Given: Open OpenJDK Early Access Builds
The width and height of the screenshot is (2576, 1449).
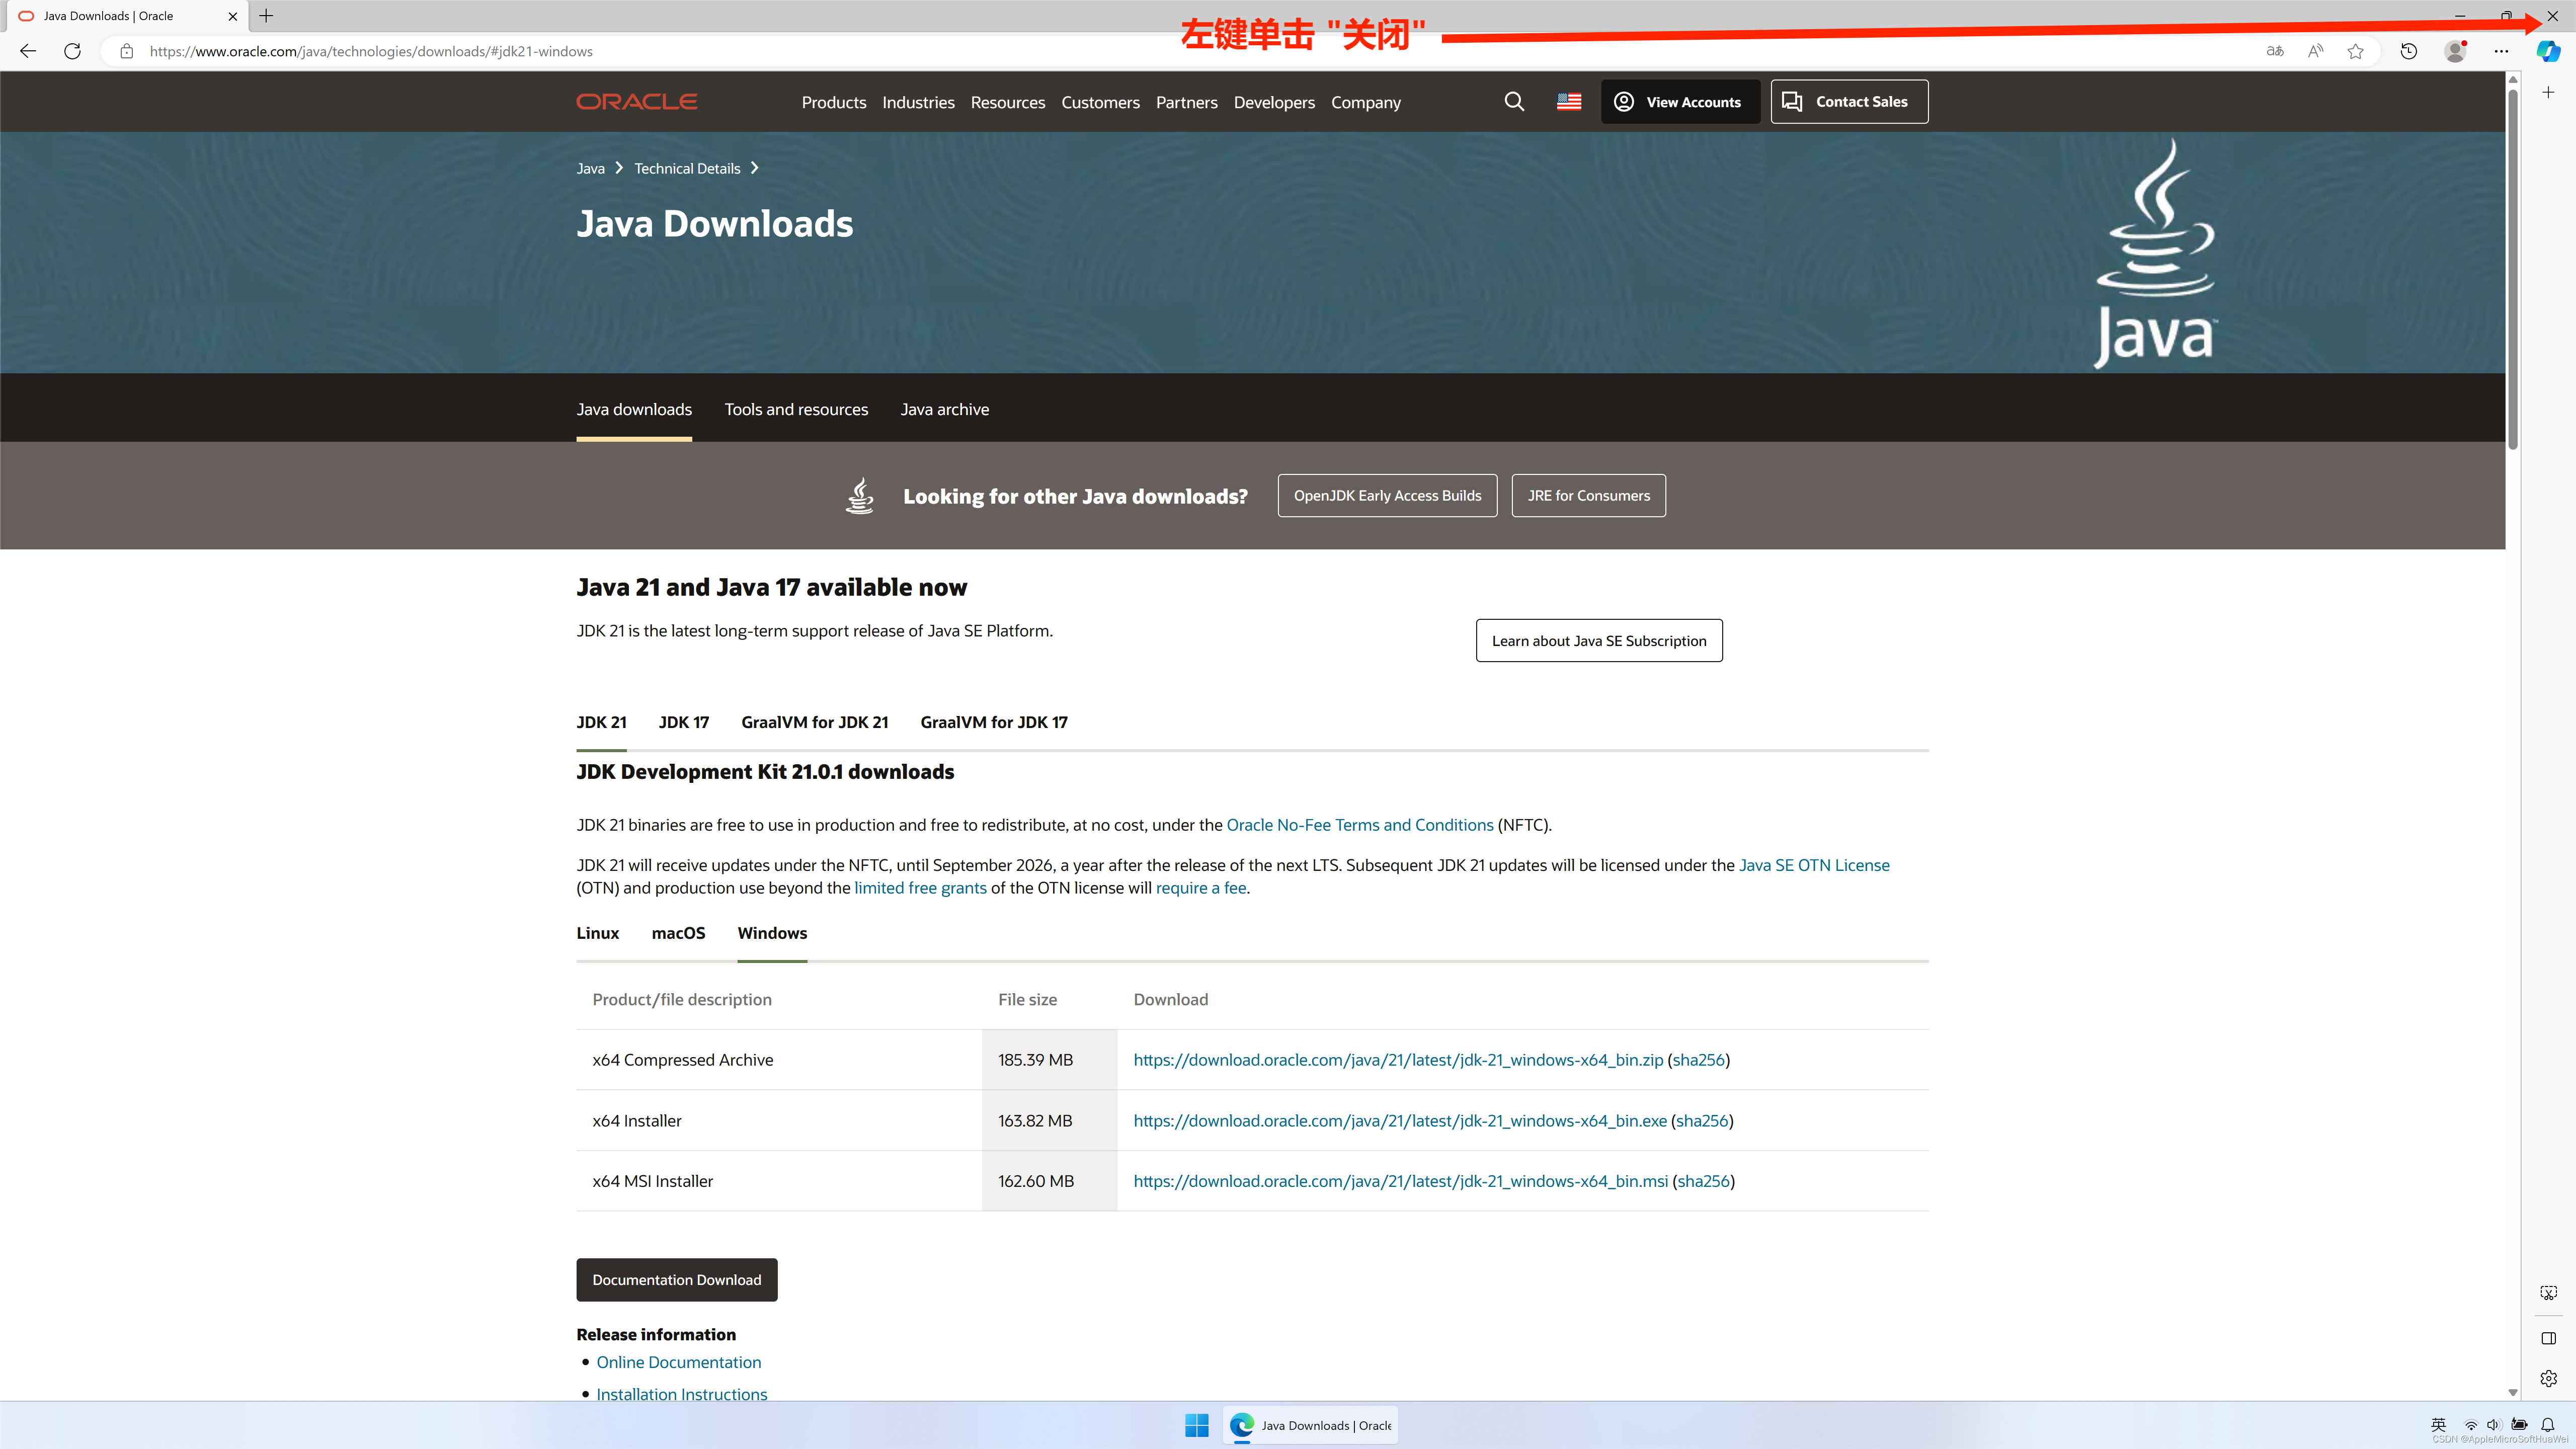Looking at the screenshot, I should point(1387,495).
